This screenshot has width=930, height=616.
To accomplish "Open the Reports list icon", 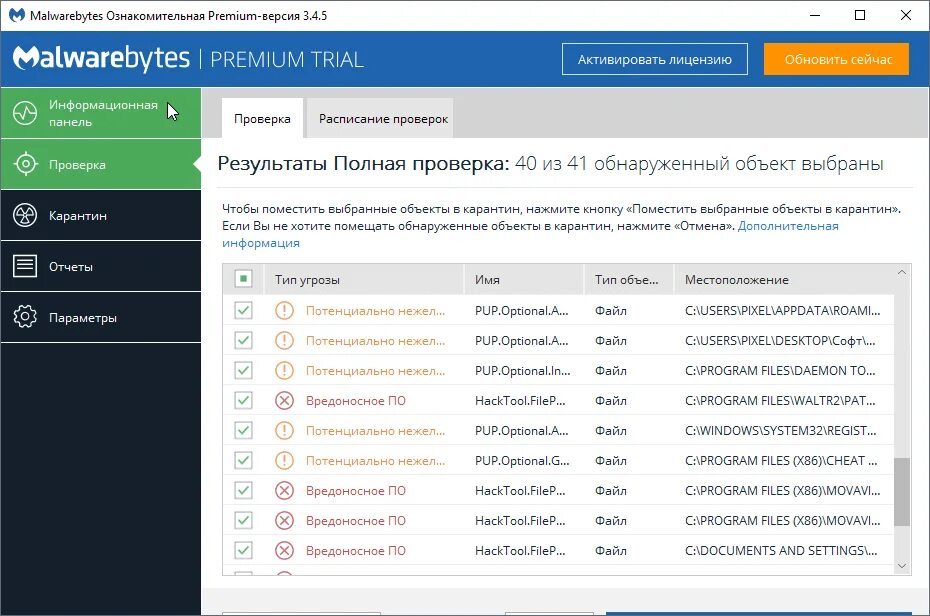I will [25, 266].
